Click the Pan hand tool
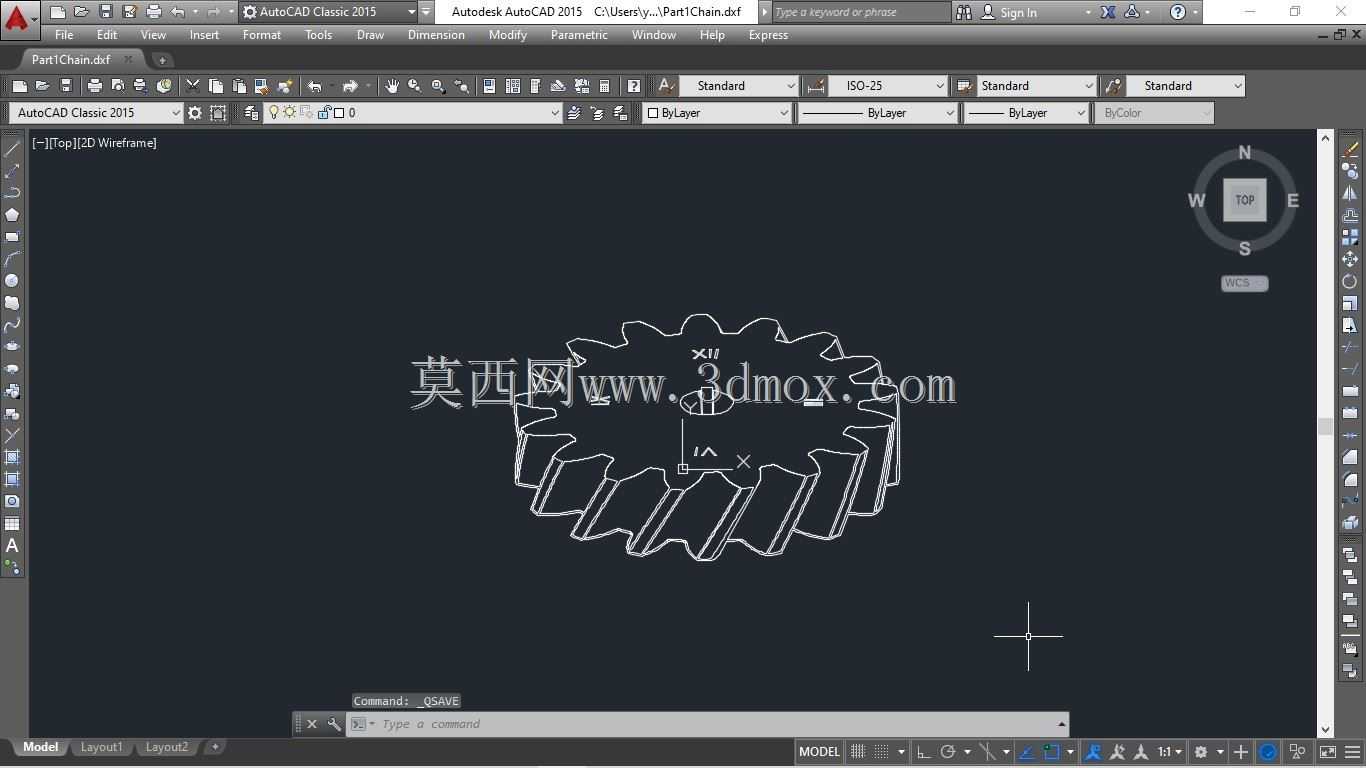1366x768 pixels. (392, 86)
